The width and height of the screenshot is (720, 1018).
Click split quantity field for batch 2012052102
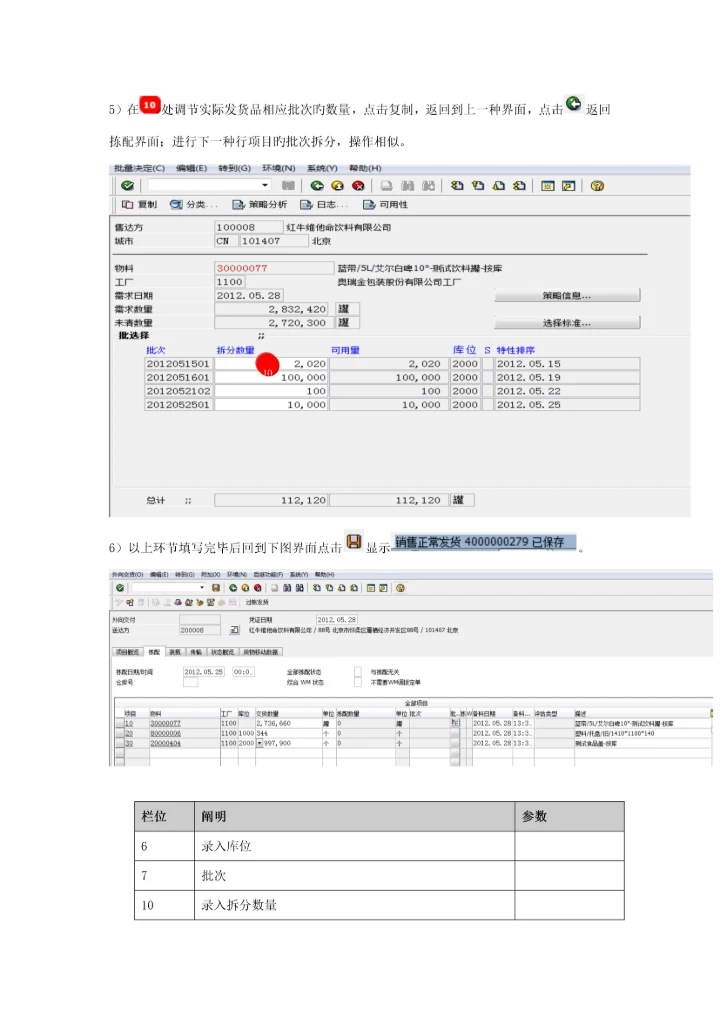(271, 391)
